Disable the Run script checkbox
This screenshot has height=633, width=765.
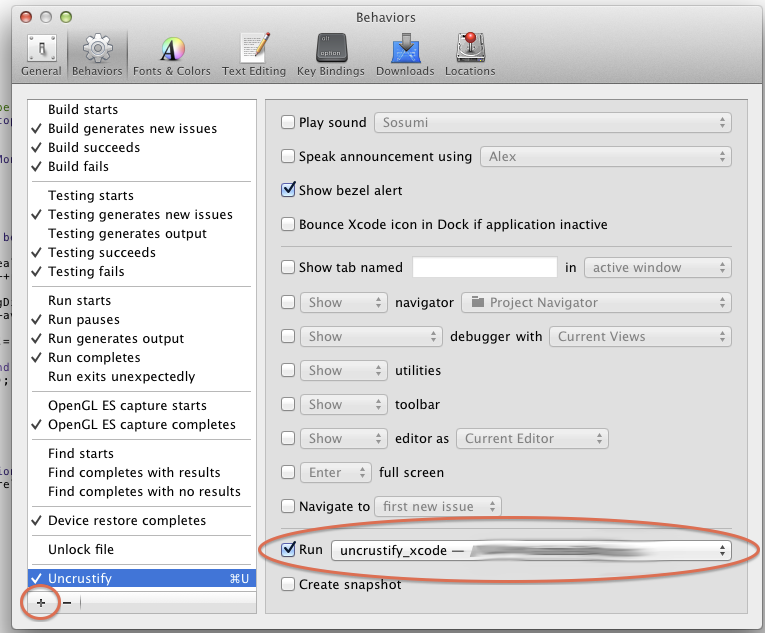click(288, 550)
